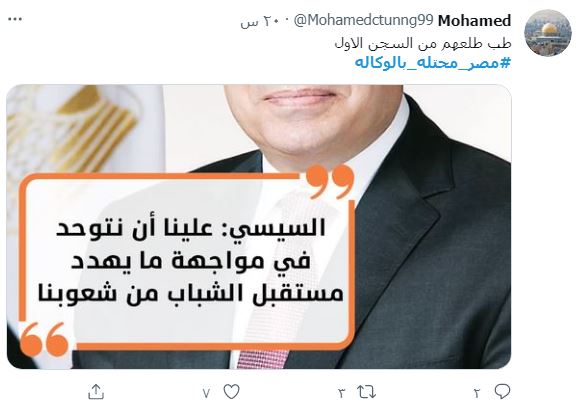Click the display name Mohamed
The width and height of the screenshot is (583, 403).
pos(474,21)
